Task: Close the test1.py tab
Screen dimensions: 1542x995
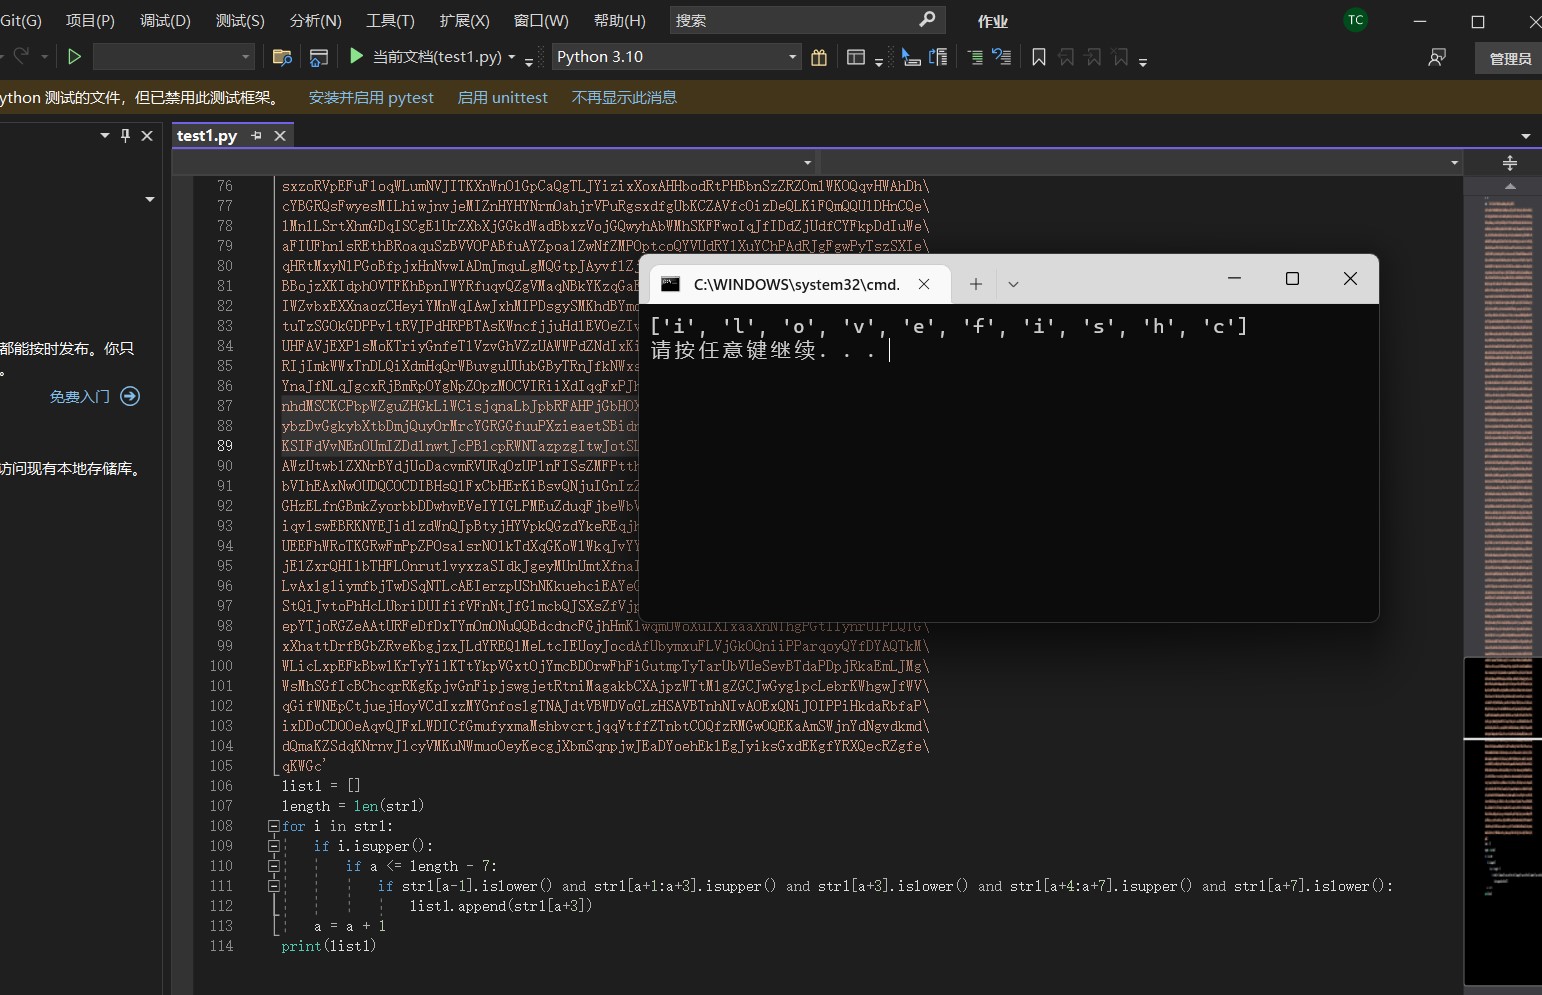Action: [280, 135]
